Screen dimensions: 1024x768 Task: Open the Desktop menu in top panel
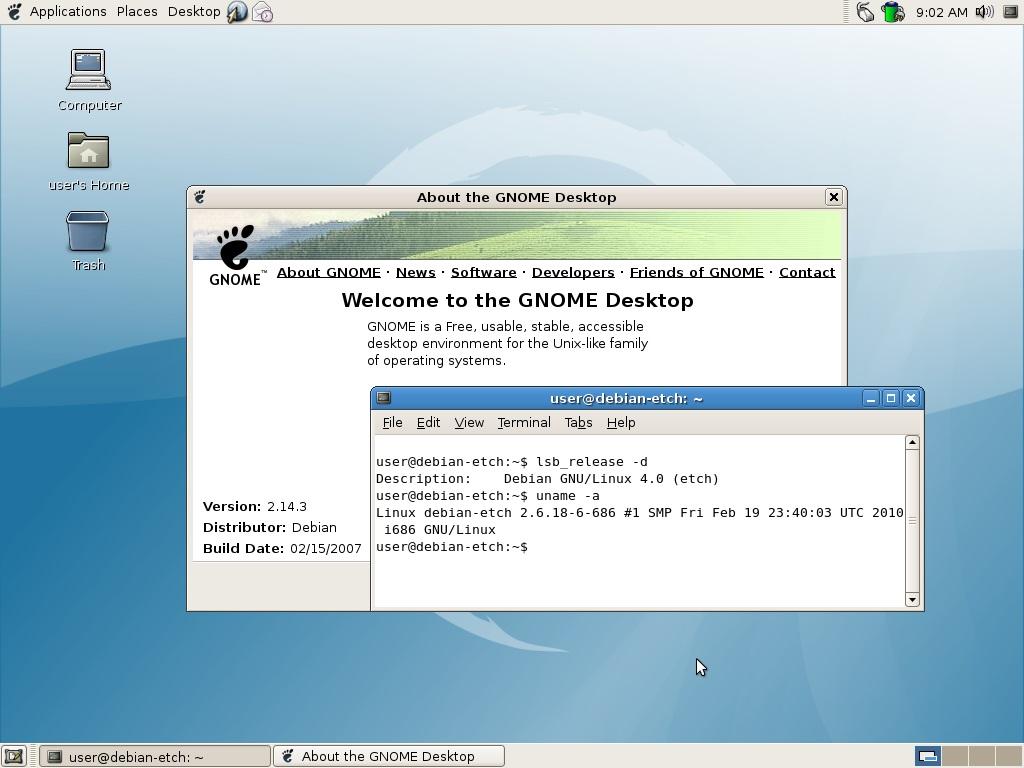(194, 11)
